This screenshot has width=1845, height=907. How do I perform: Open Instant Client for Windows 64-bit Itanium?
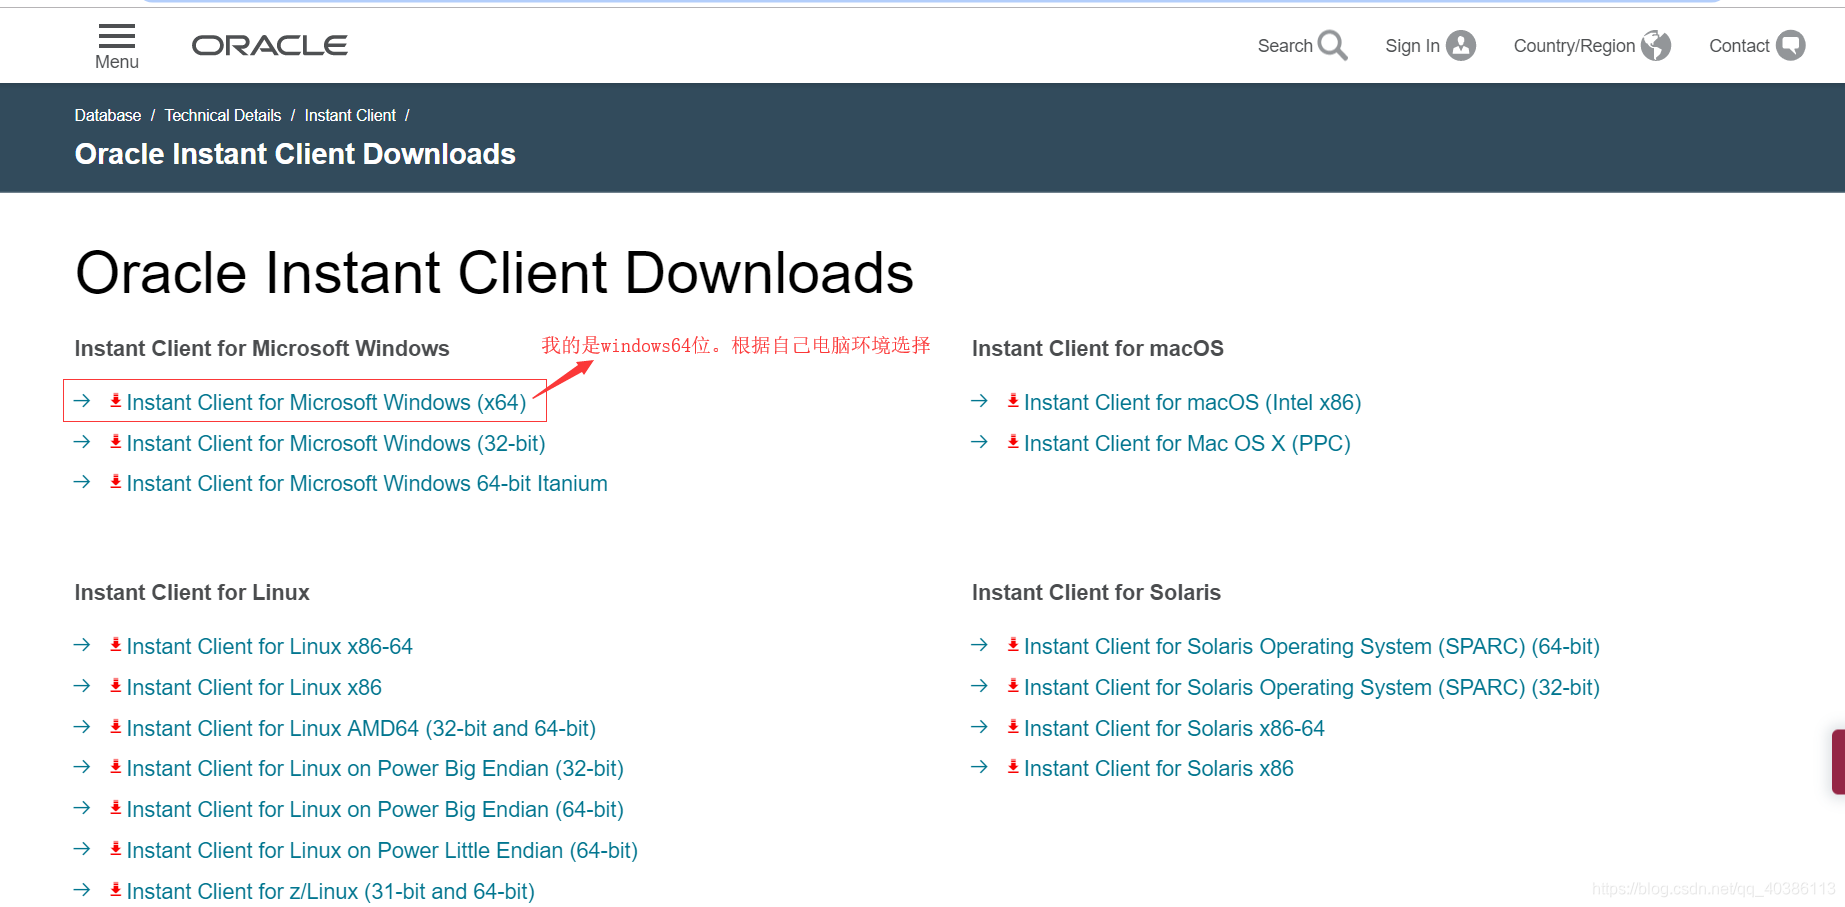pos(367,483)
